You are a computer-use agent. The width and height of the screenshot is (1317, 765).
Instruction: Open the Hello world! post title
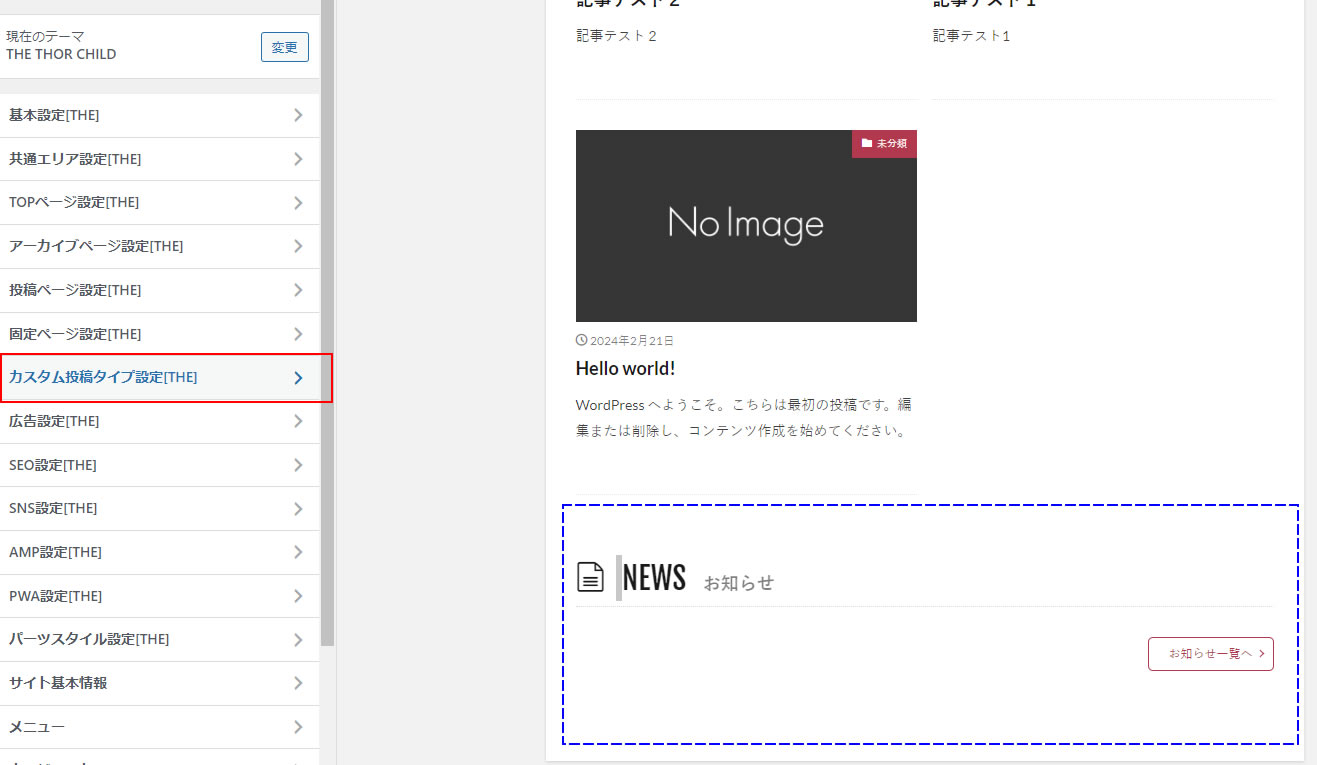click(625, 369)
